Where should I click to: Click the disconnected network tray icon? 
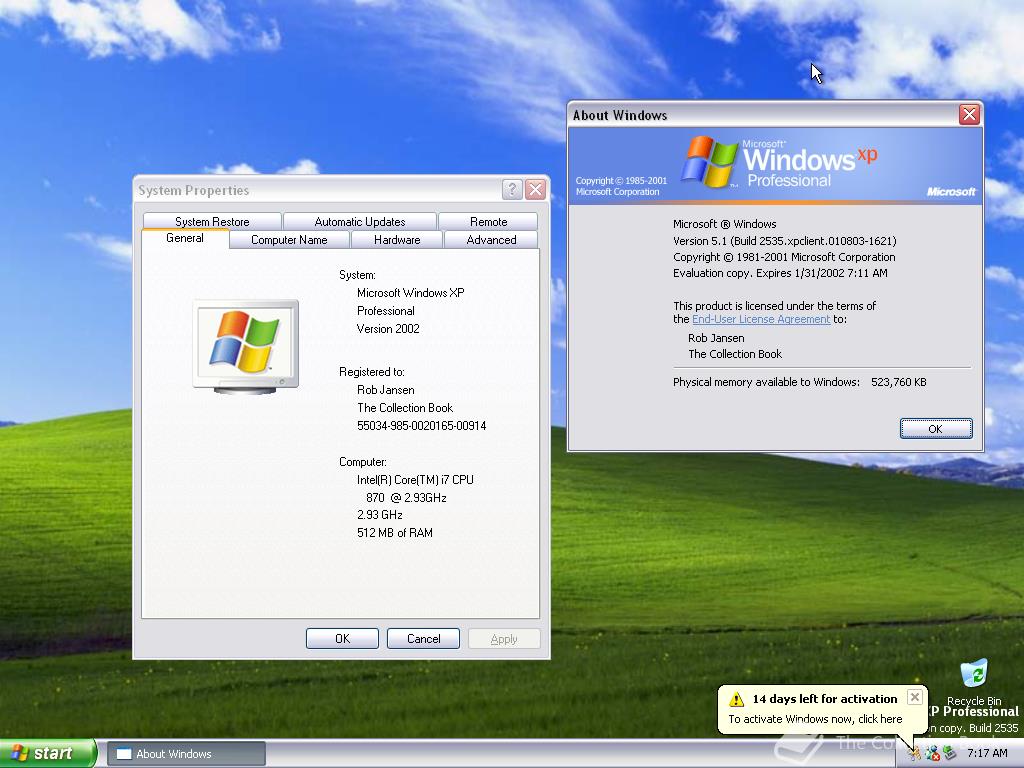click(932, 754)
